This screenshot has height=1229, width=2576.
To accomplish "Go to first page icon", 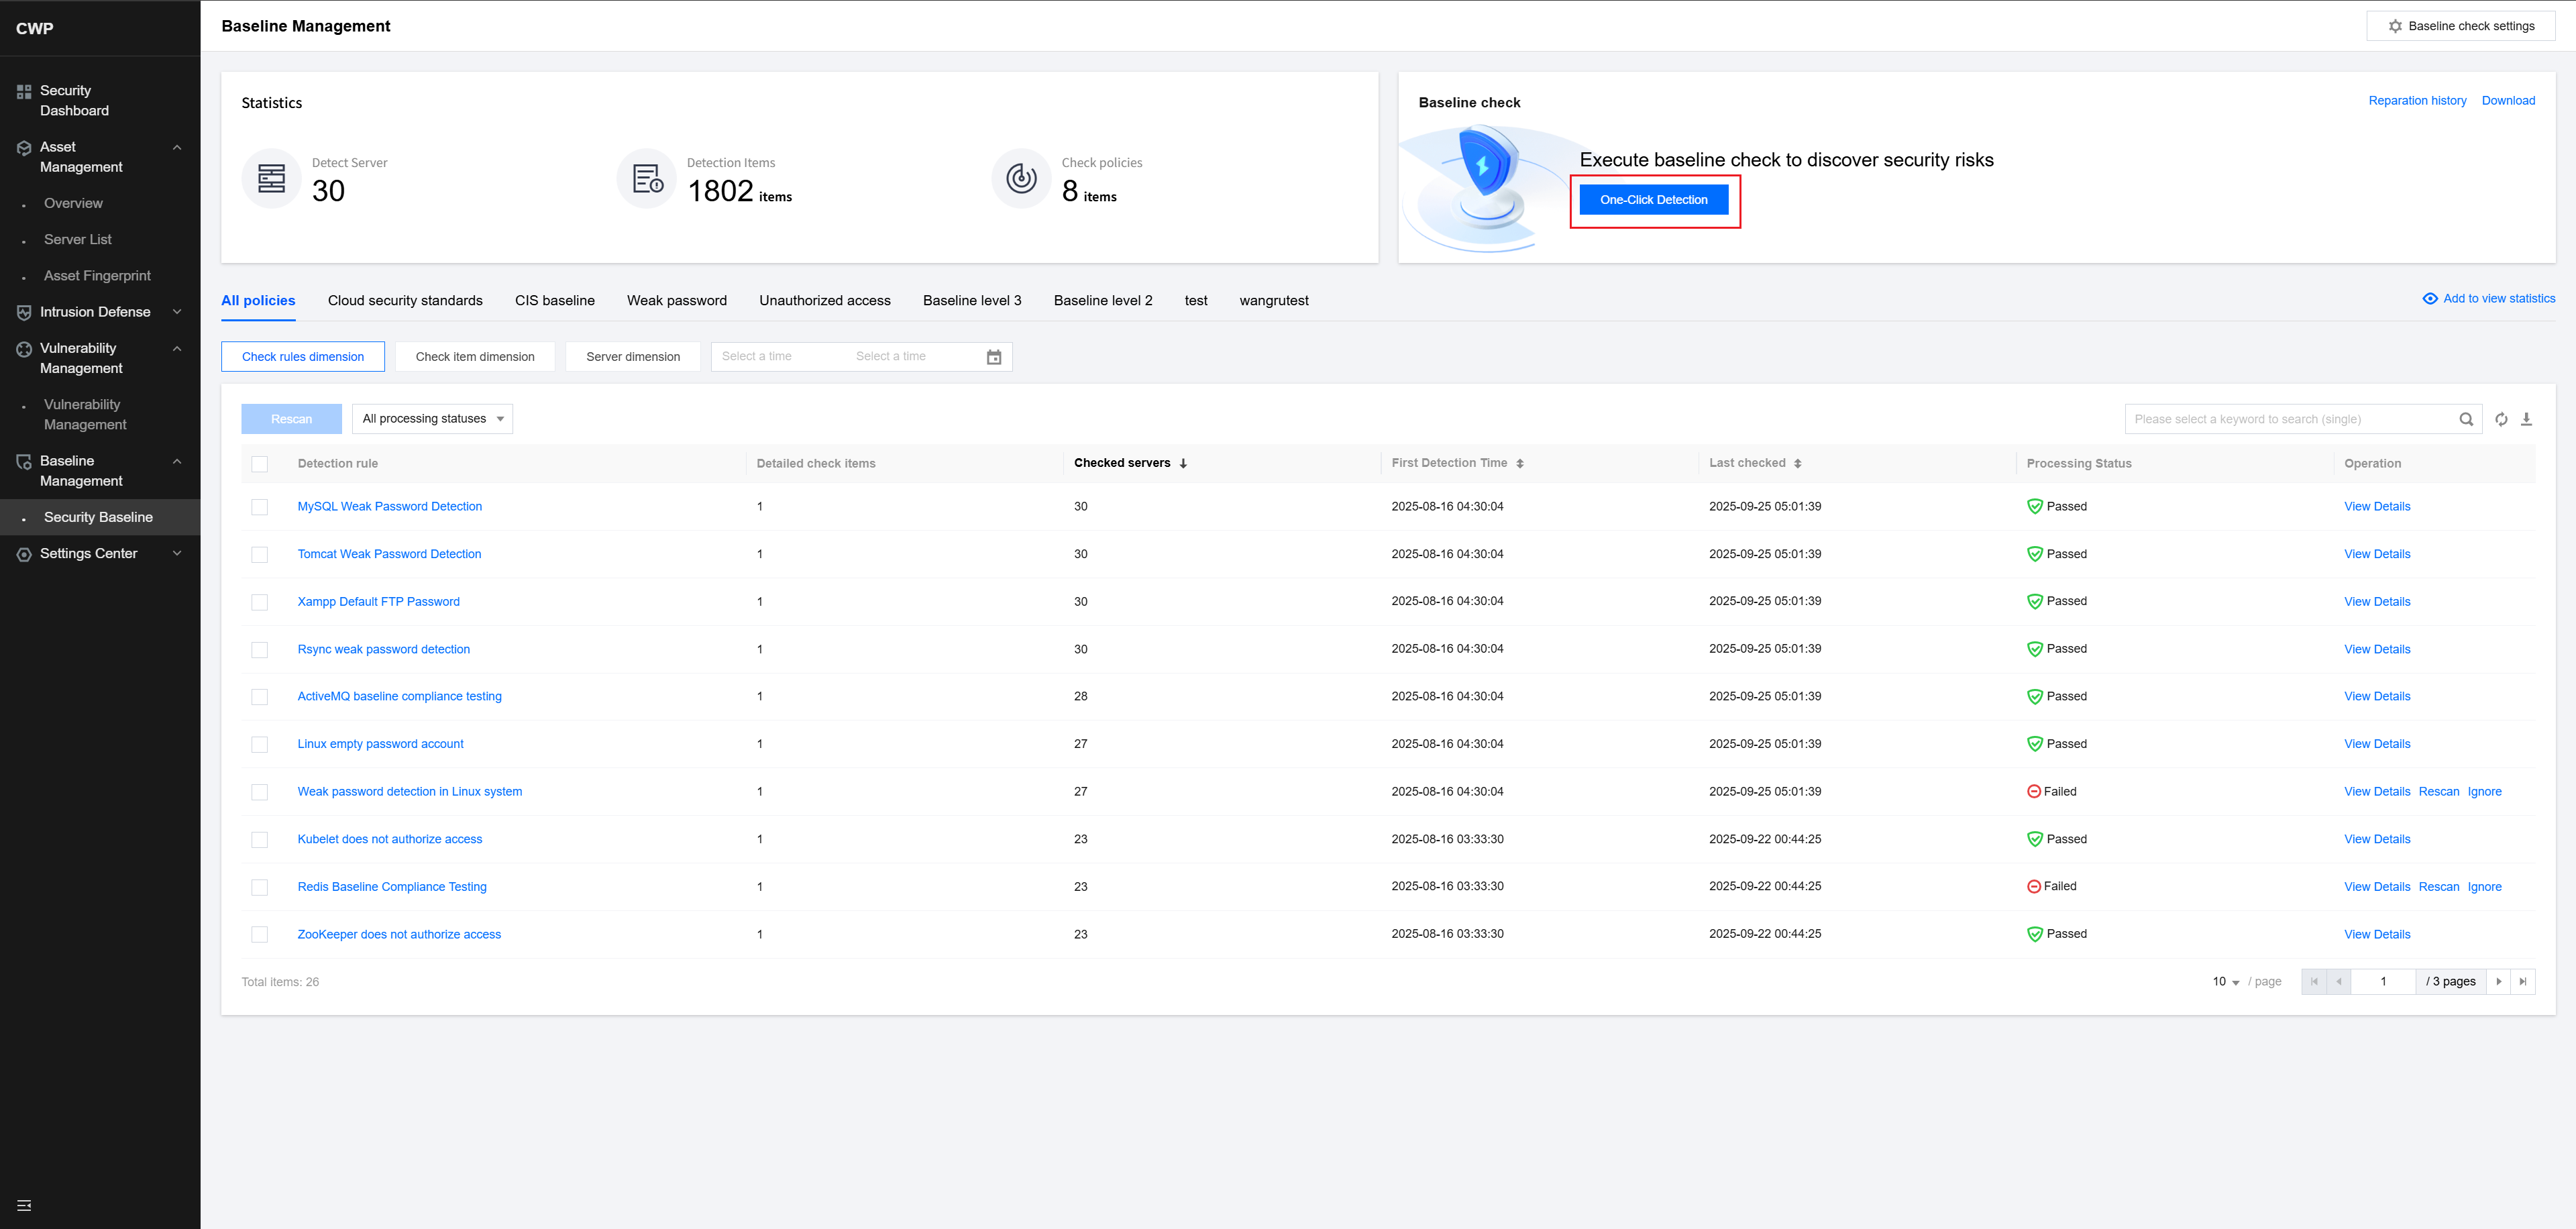I will point(2314,982).
